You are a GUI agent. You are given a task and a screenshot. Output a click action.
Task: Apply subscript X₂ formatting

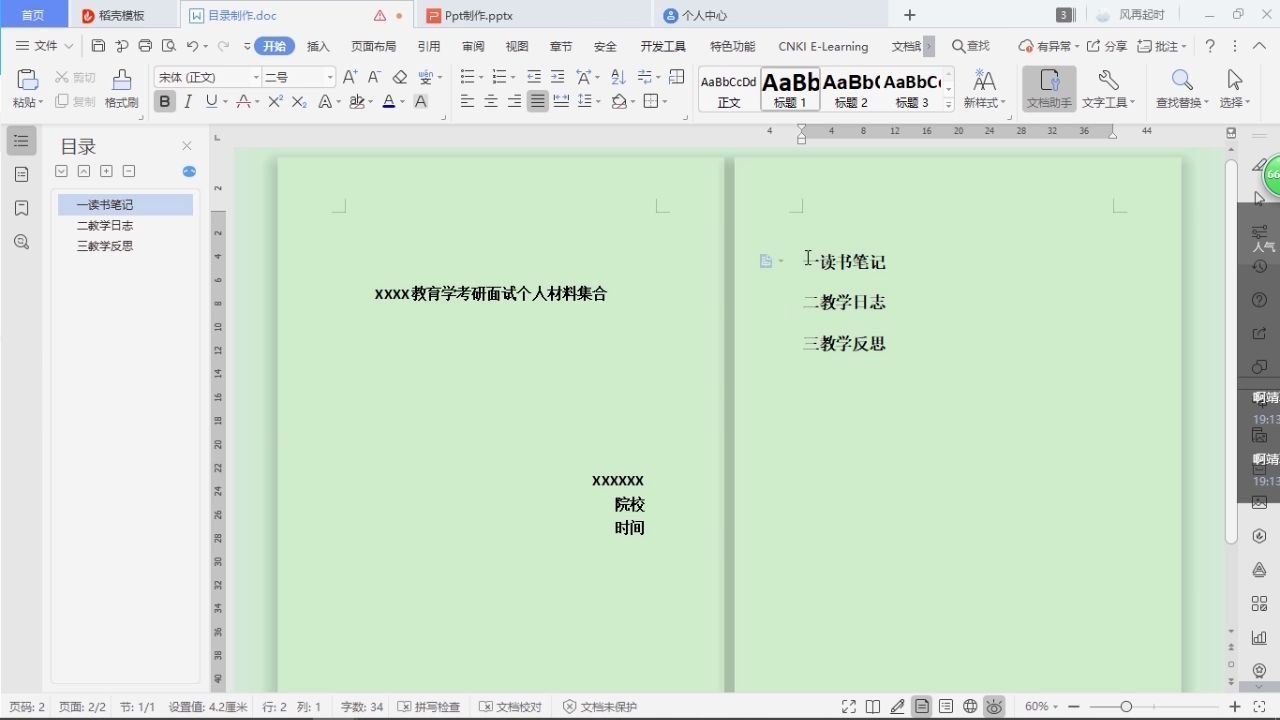click(299, 101)
